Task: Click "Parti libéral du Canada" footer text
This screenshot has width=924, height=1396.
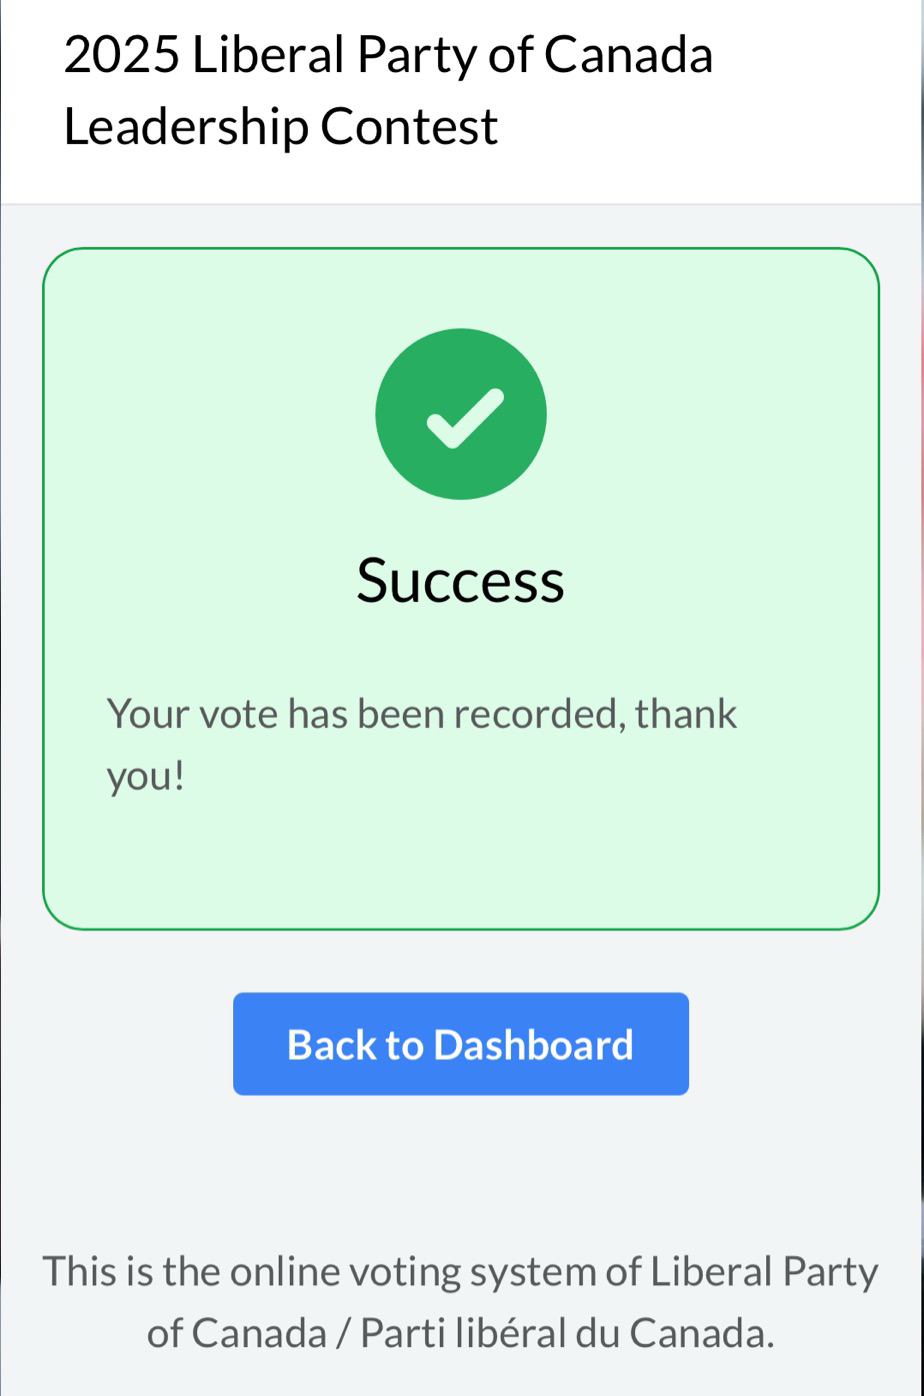Action: 567,1332
